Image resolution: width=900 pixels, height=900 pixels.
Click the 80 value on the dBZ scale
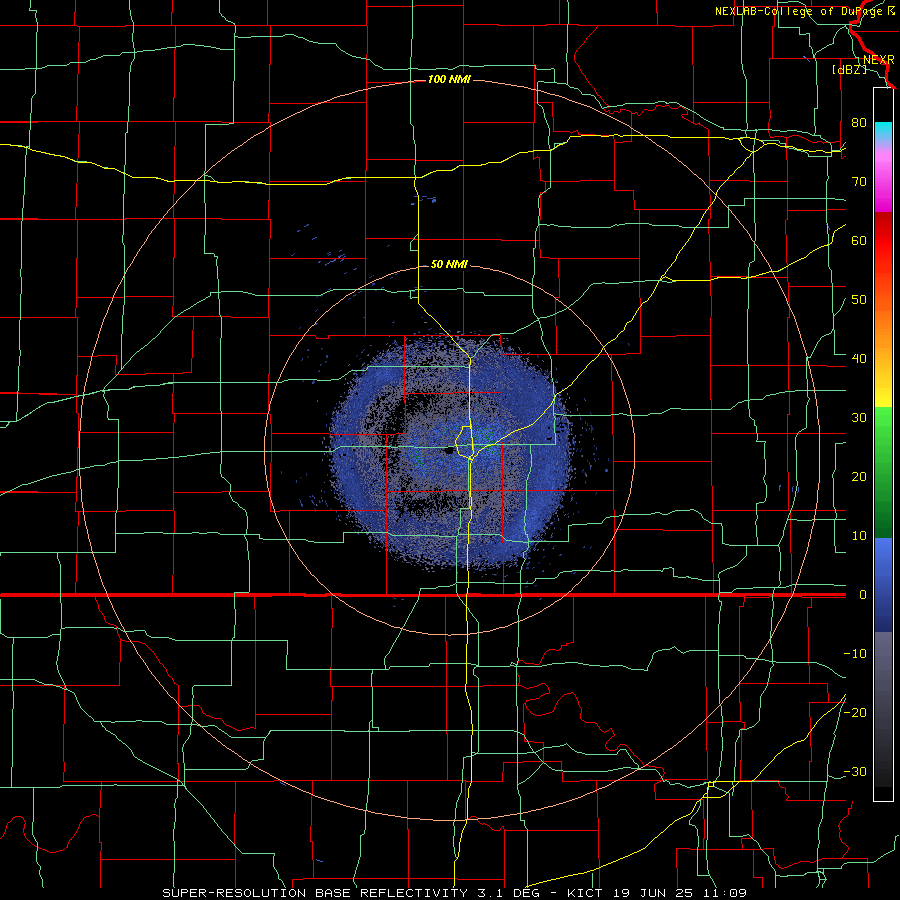click(x=859, y=123)
